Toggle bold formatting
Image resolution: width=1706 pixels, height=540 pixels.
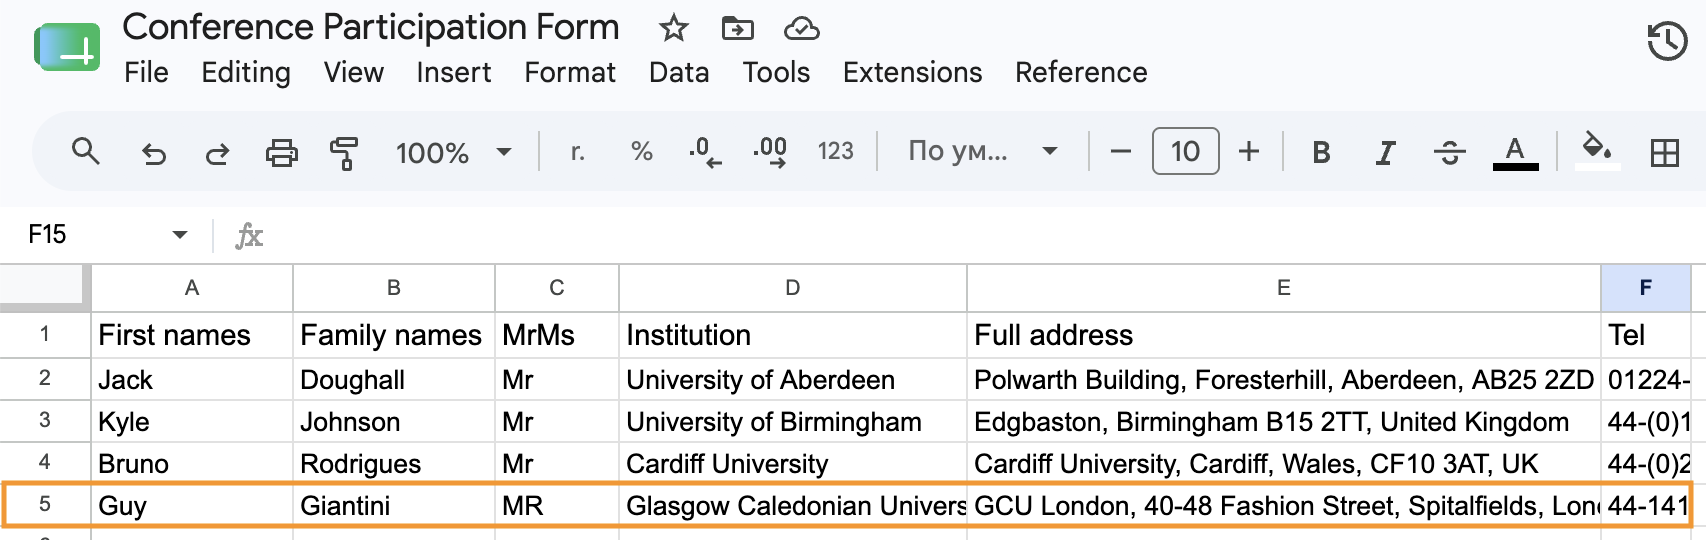pos(1321,152)
